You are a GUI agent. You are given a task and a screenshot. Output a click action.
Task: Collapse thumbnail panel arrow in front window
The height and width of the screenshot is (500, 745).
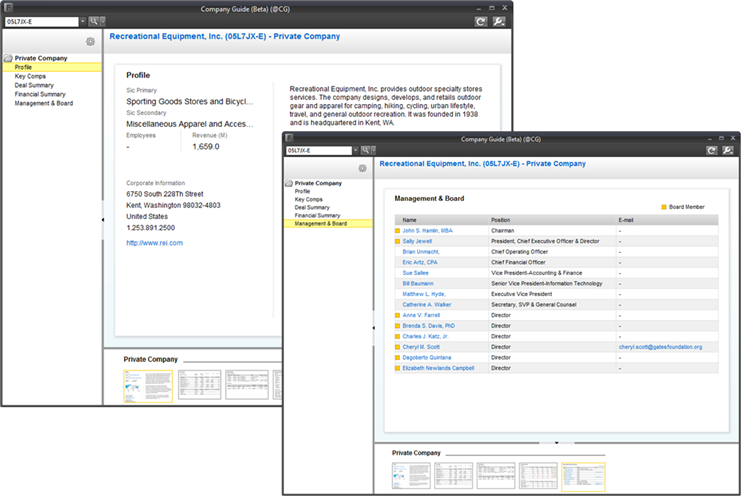[556, 442]
